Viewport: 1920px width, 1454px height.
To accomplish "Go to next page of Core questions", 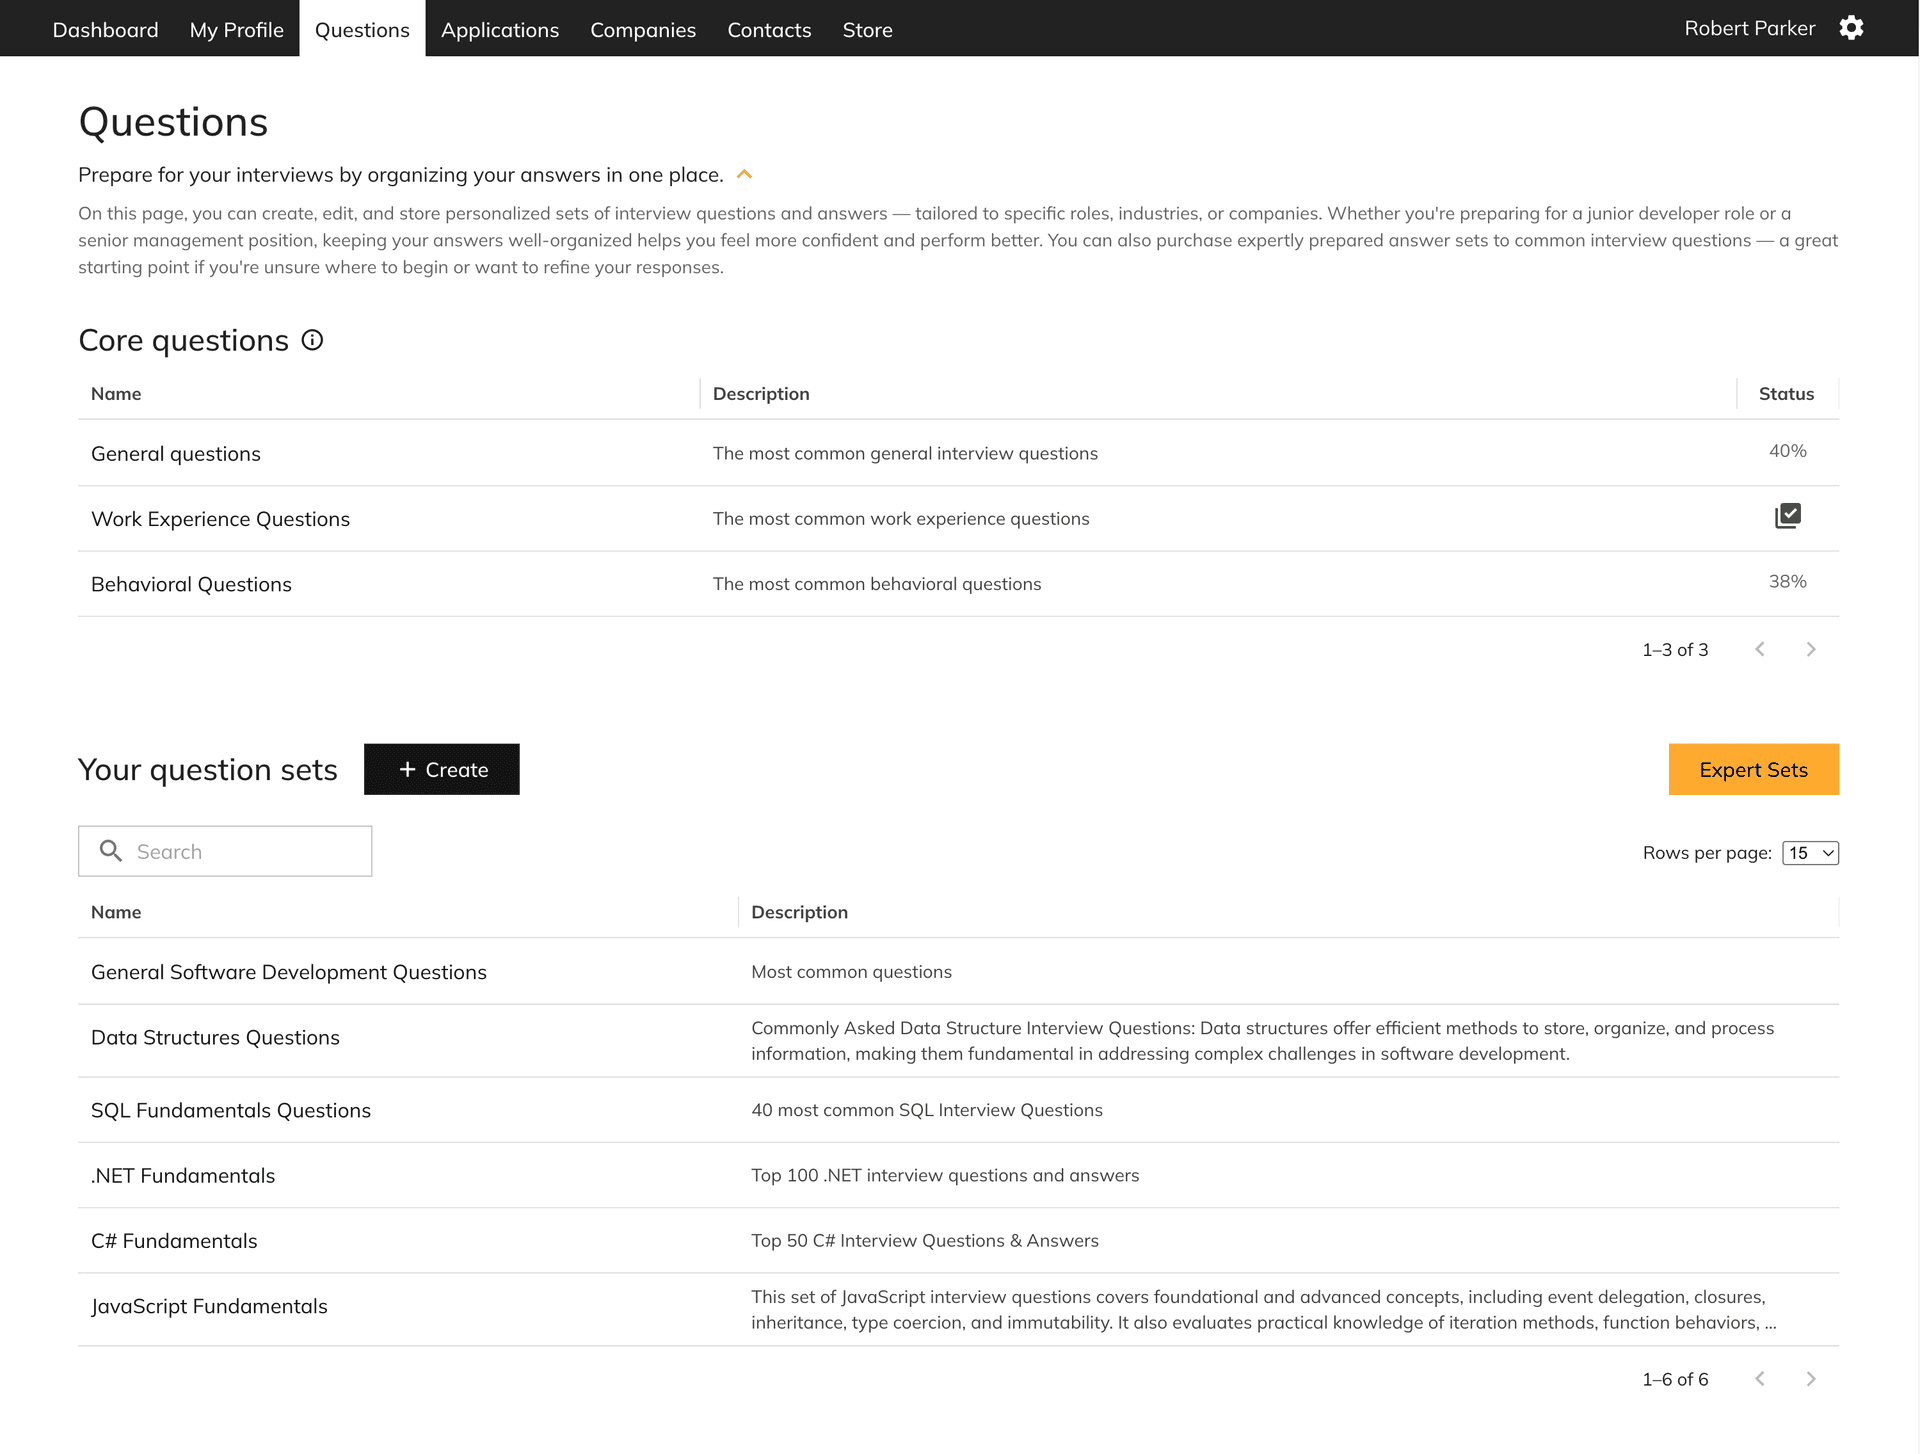I will tap(1811, 649).
